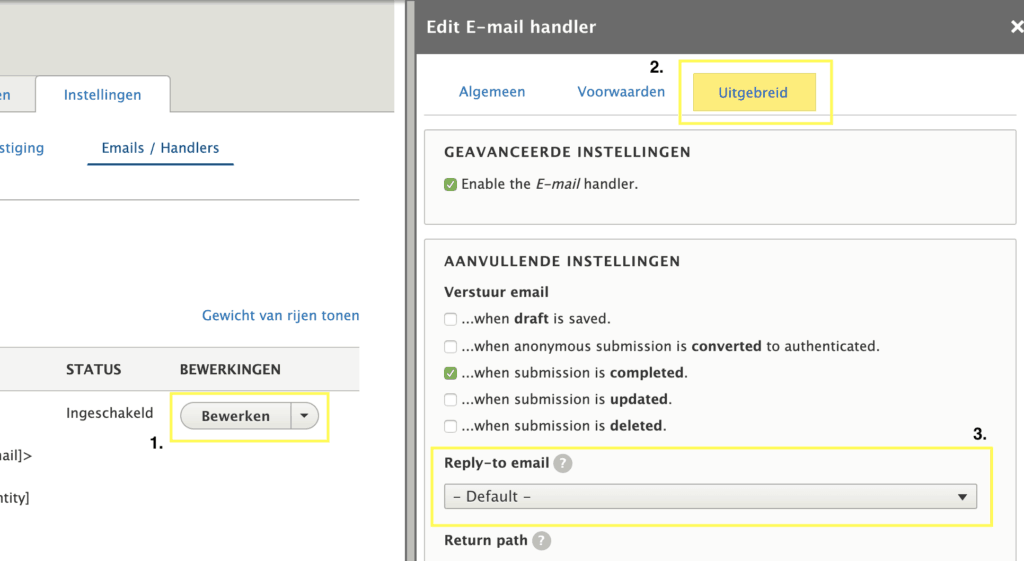The height and width of the screenshot is (561, 1024).
Task: Enable send email when submission is updated
Action: click(x=451, y=399)
